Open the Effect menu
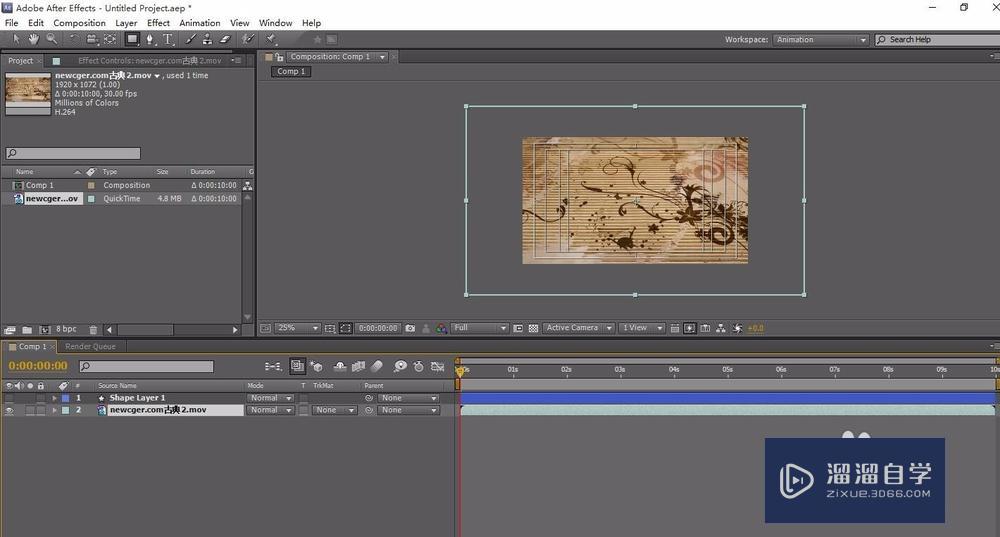 [x=158, y=23]
